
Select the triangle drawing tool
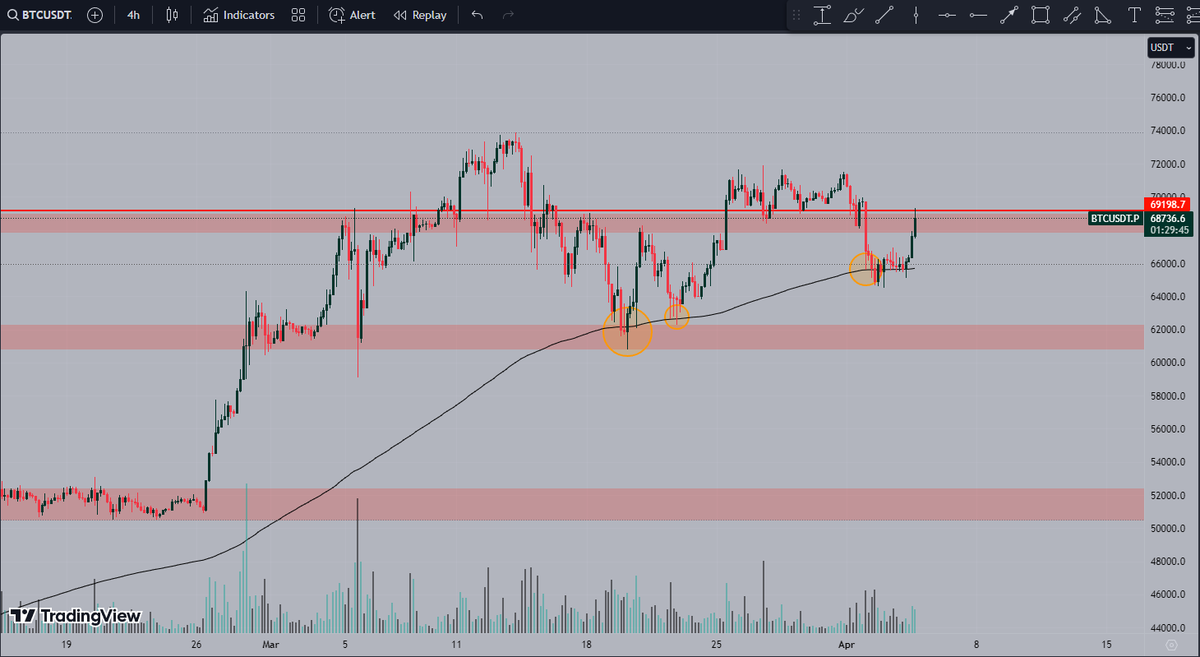click(1102, 15)
